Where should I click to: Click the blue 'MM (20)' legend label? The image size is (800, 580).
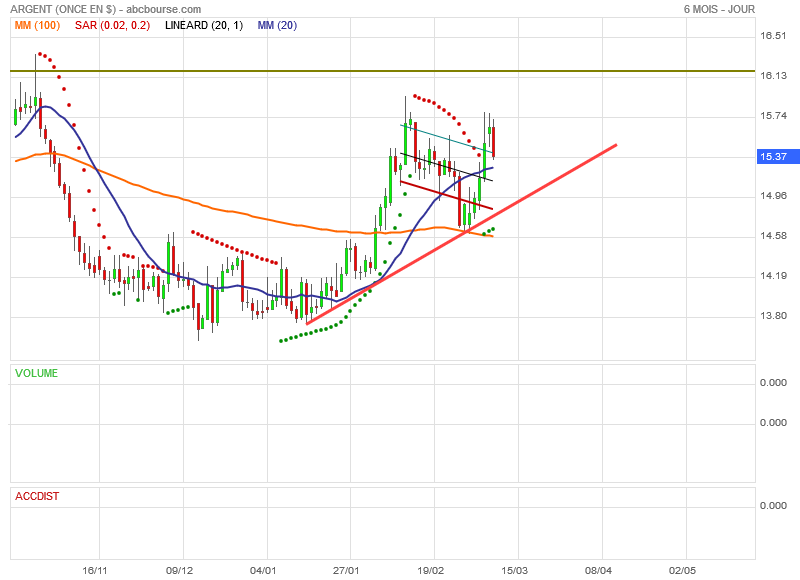coord(277,26)
